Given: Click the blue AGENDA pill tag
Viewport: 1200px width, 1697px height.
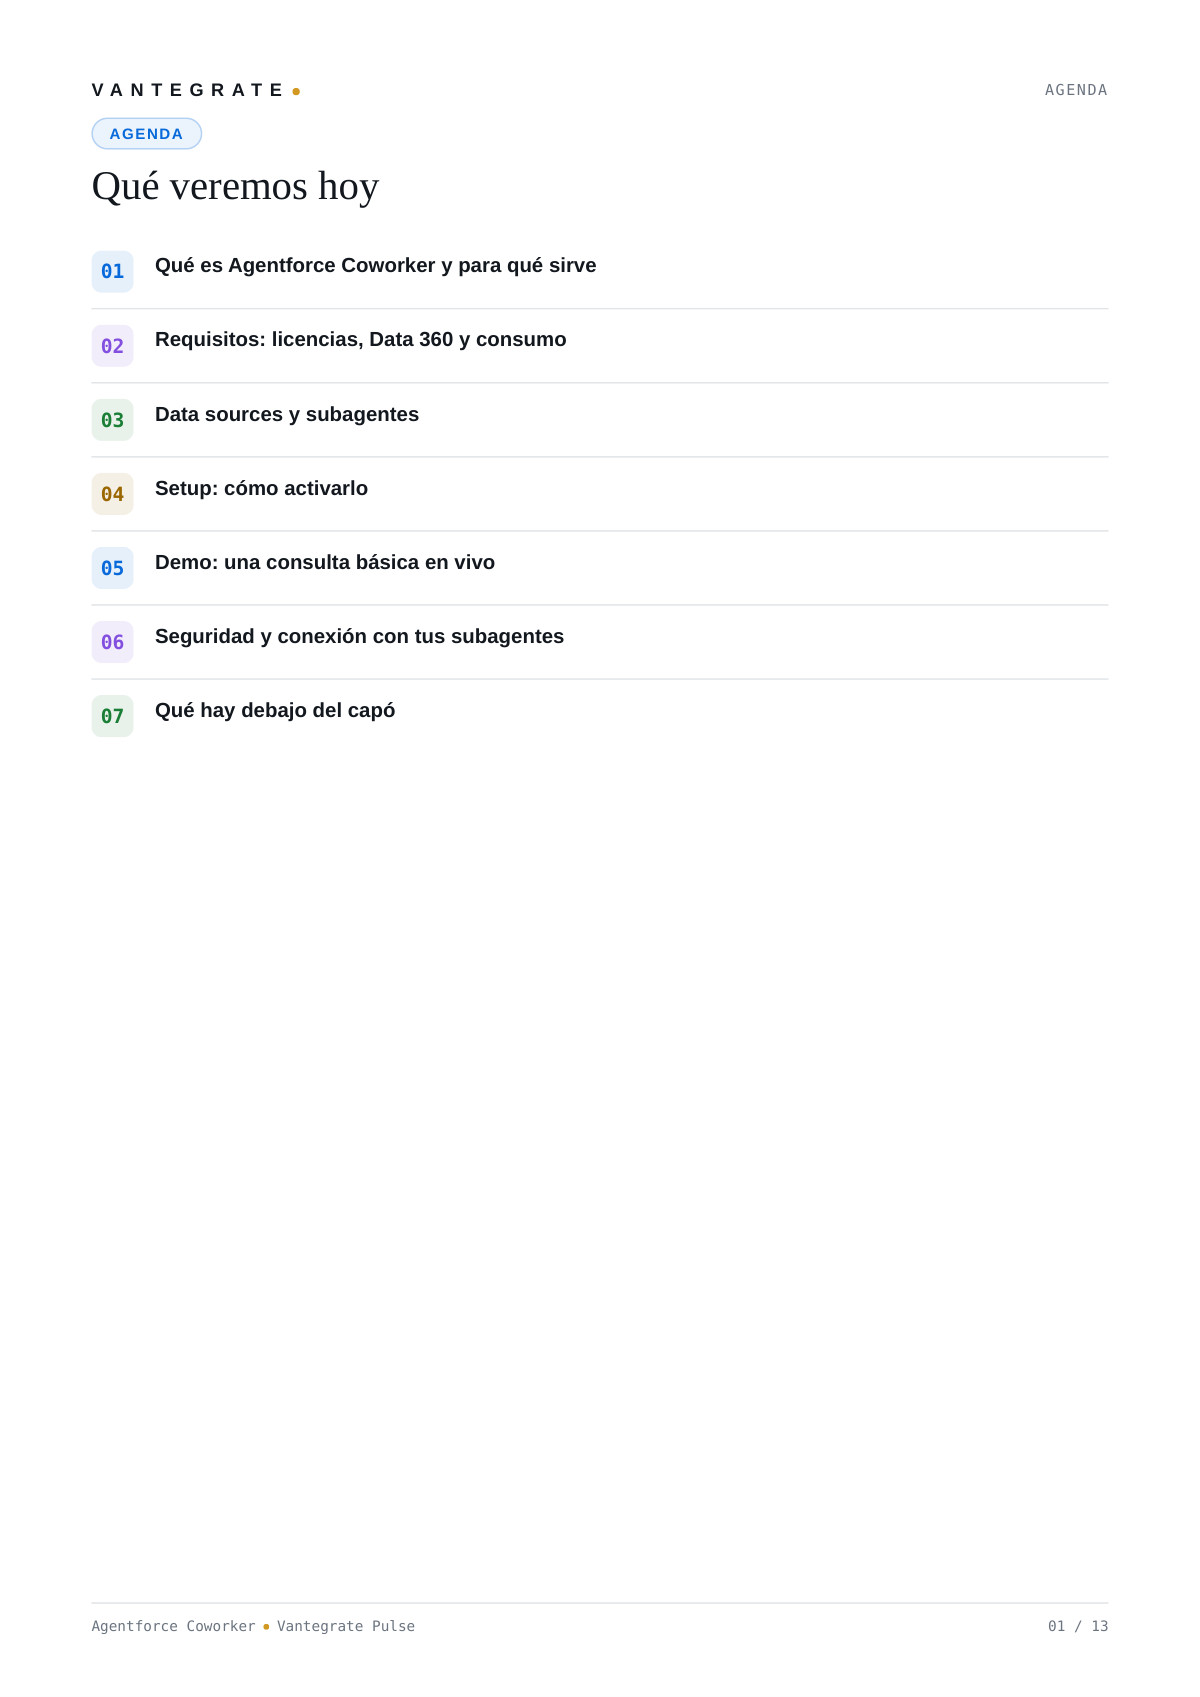Looking at the screenshot, I should [x=147, y=134].
